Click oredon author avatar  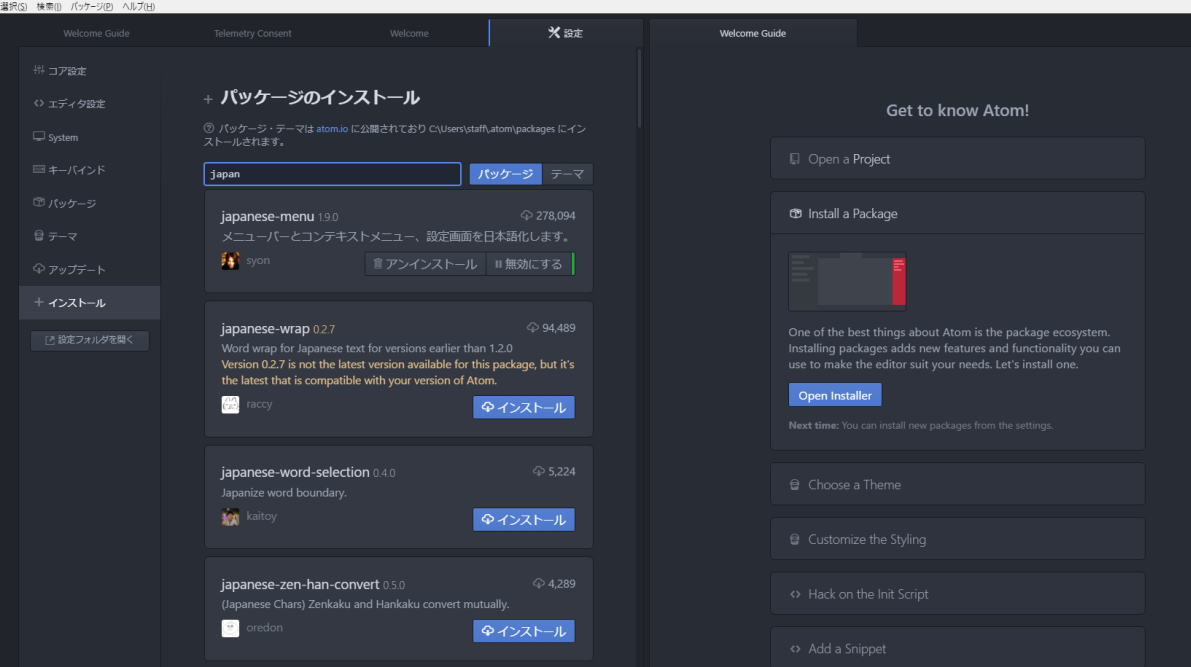[230, 628]
